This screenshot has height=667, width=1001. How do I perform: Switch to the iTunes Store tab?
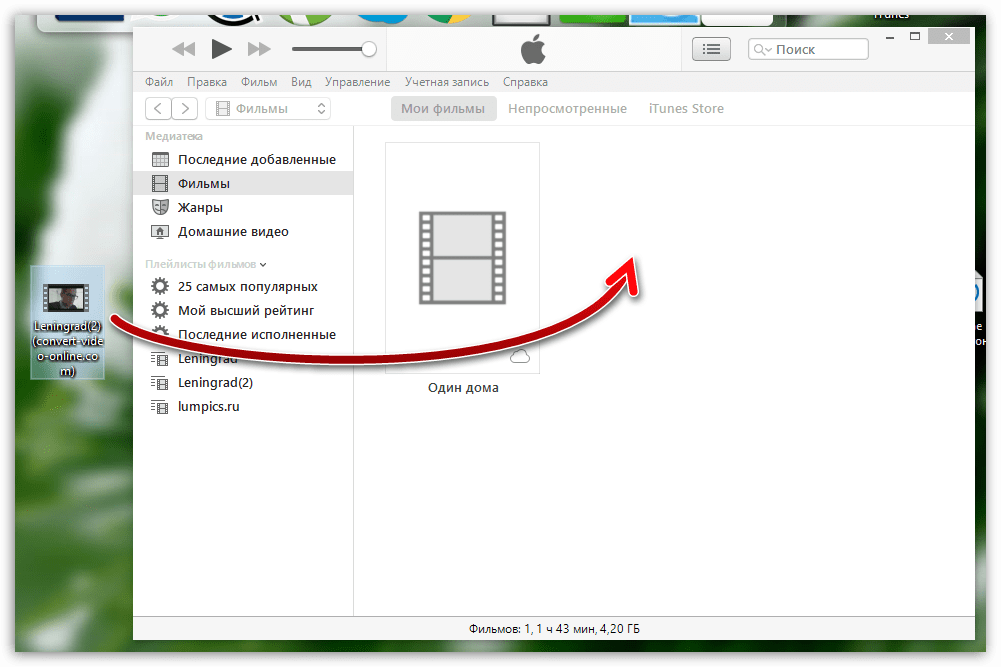point(686,109)
